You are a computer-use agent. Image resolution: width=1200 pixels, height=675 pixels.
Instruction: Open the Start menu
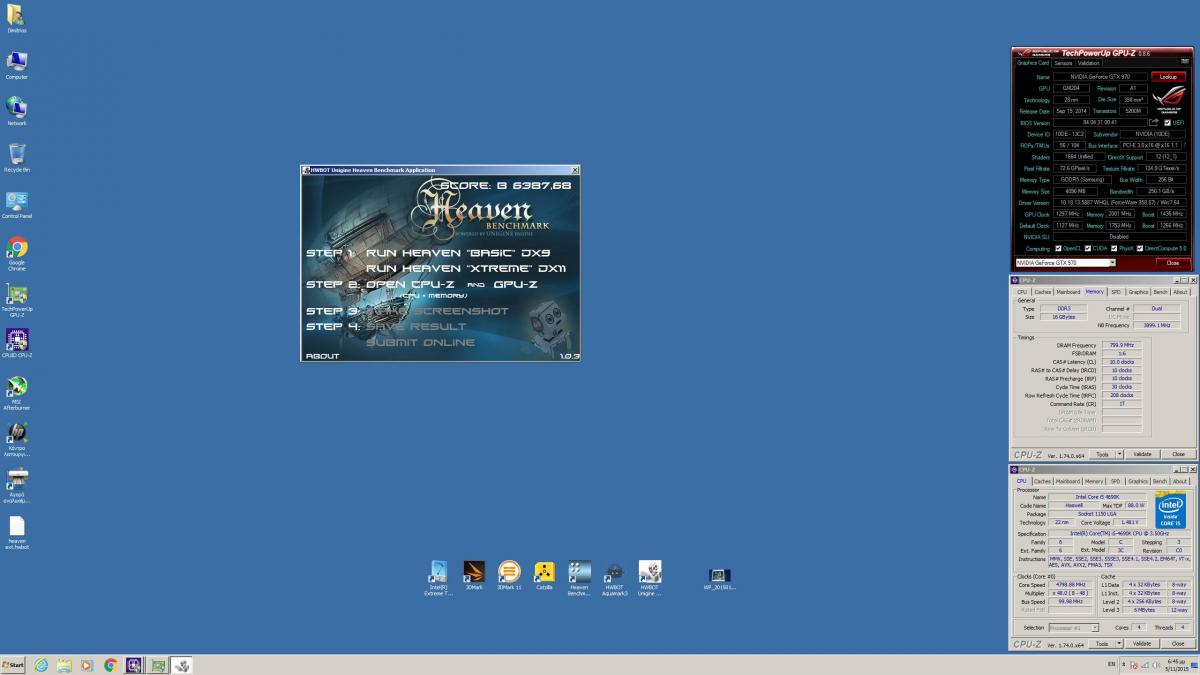point(14,665)
